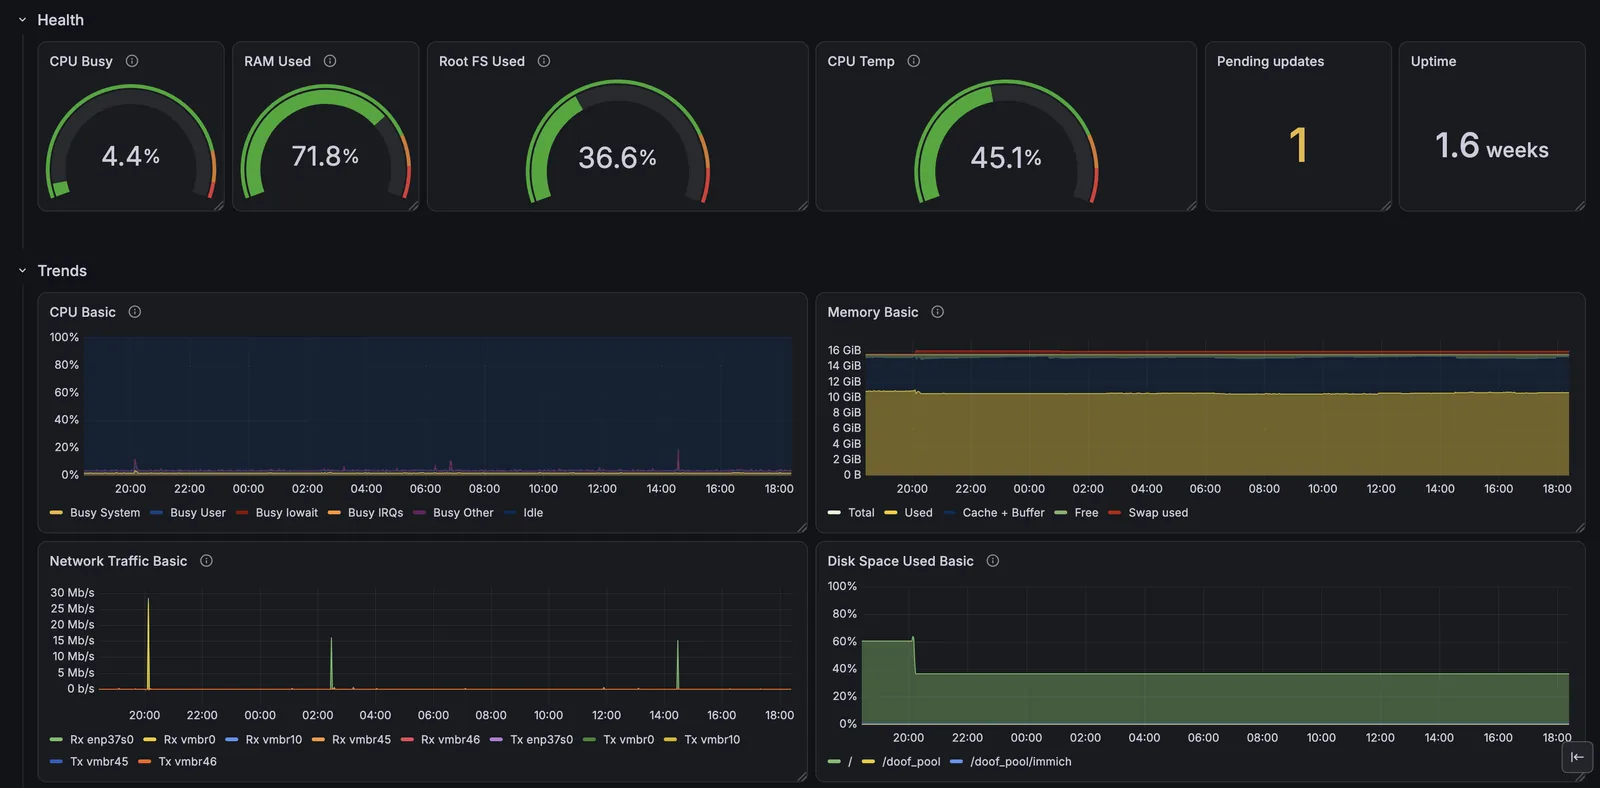Click the pending updates count 1
Screen dimensions: 1600x788
(x=1298, y=146)
